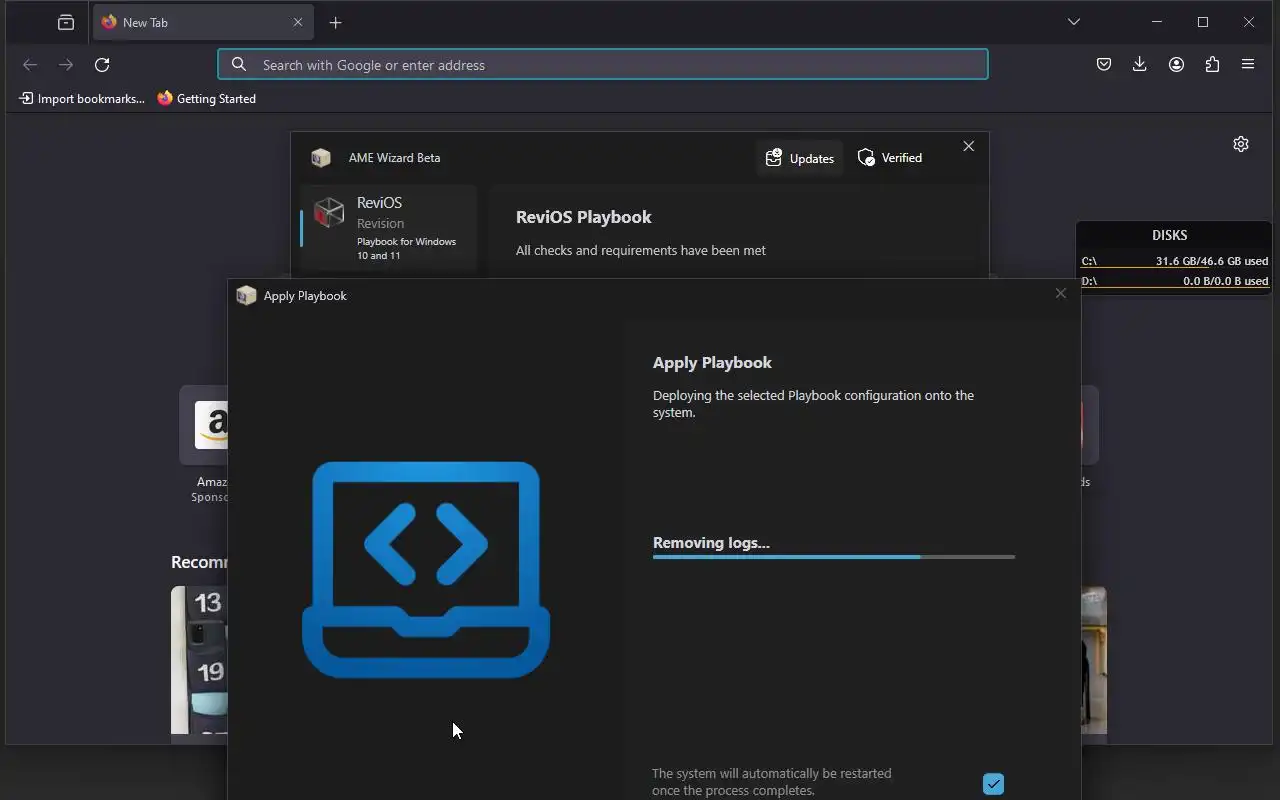Open Firefox extensions menu
Screen dimensions: 1280x800
coord(1212,64)
